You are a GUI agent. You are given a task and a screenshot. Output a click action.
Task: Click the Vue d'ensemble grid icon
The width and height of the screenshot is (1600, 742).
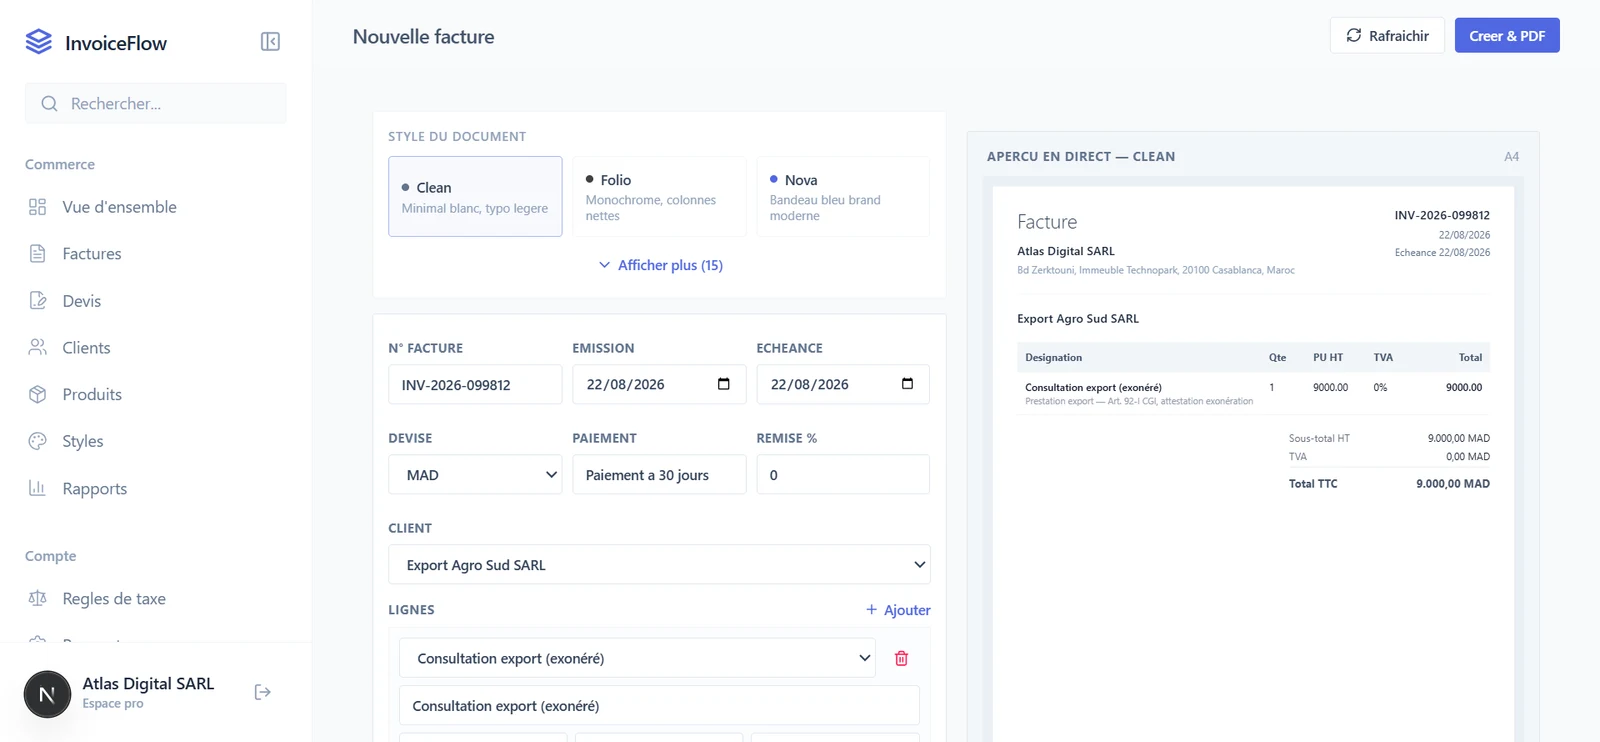[x=38, y=207]
